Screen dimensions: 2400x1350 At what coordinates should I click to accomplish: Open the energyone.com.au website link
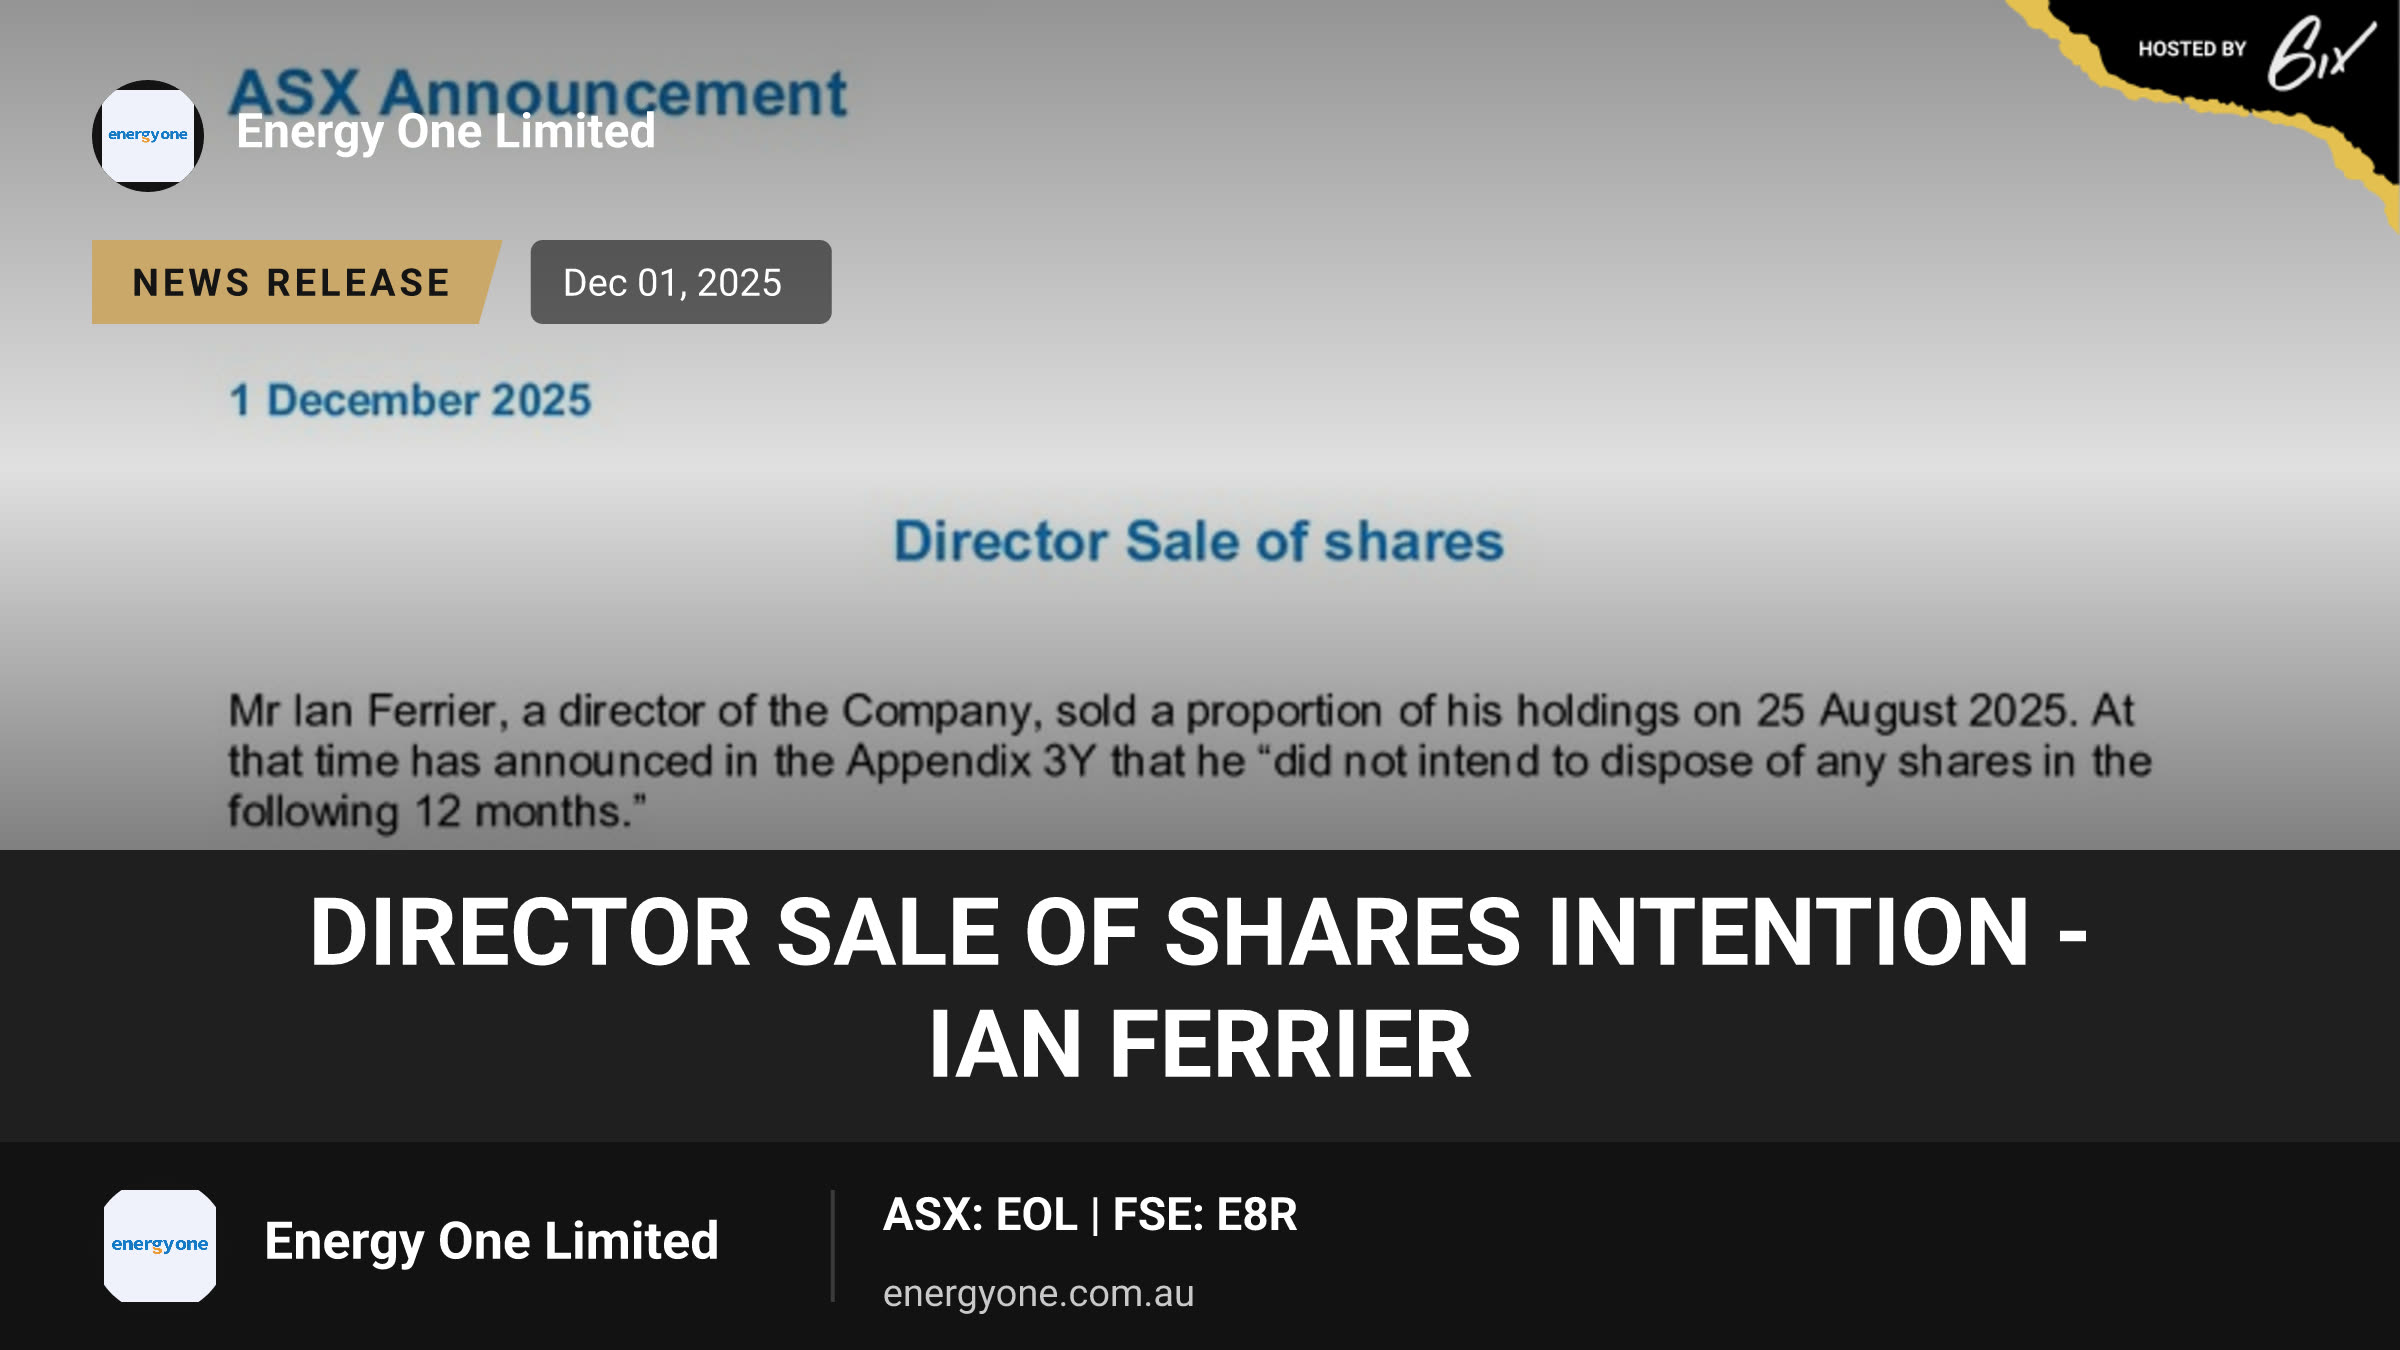(x=1038, y=1293)
